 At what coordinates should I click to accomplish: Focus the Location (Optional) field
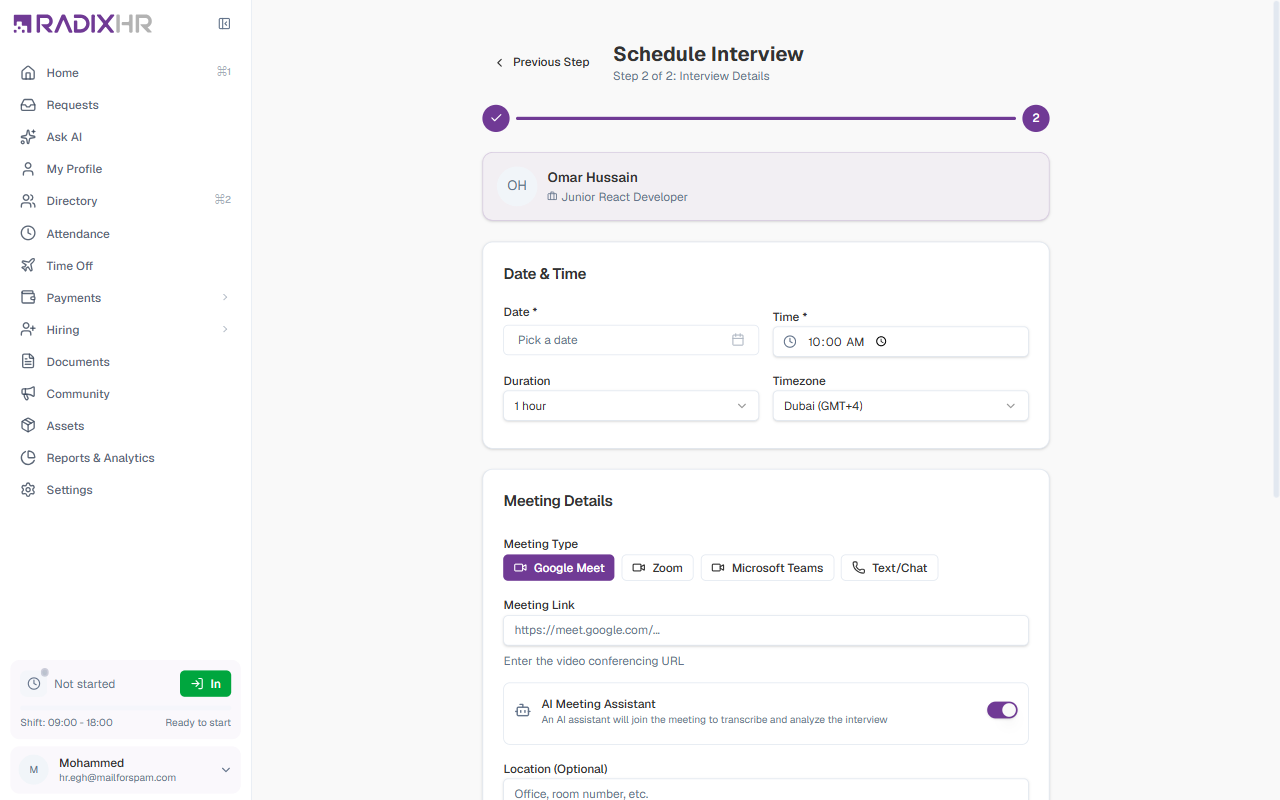coord(766,790)
